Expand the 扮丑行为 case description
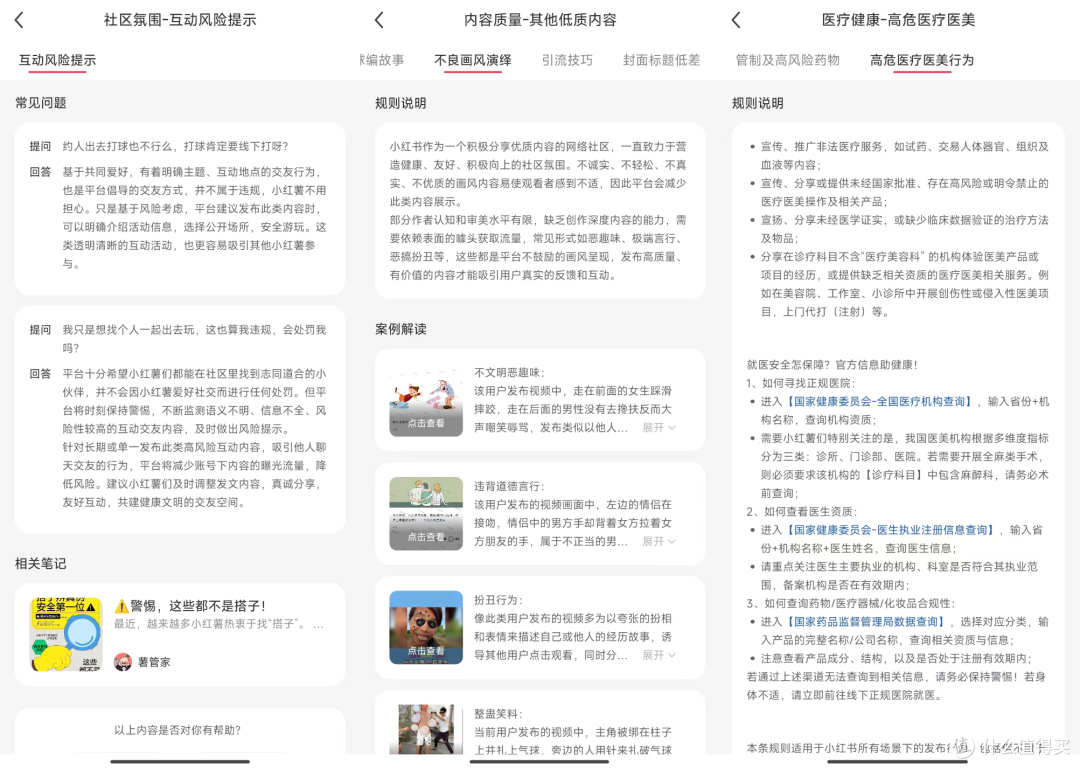Image resolution: width=1080 pixels, height=769 pixels. tap(658, 655)
